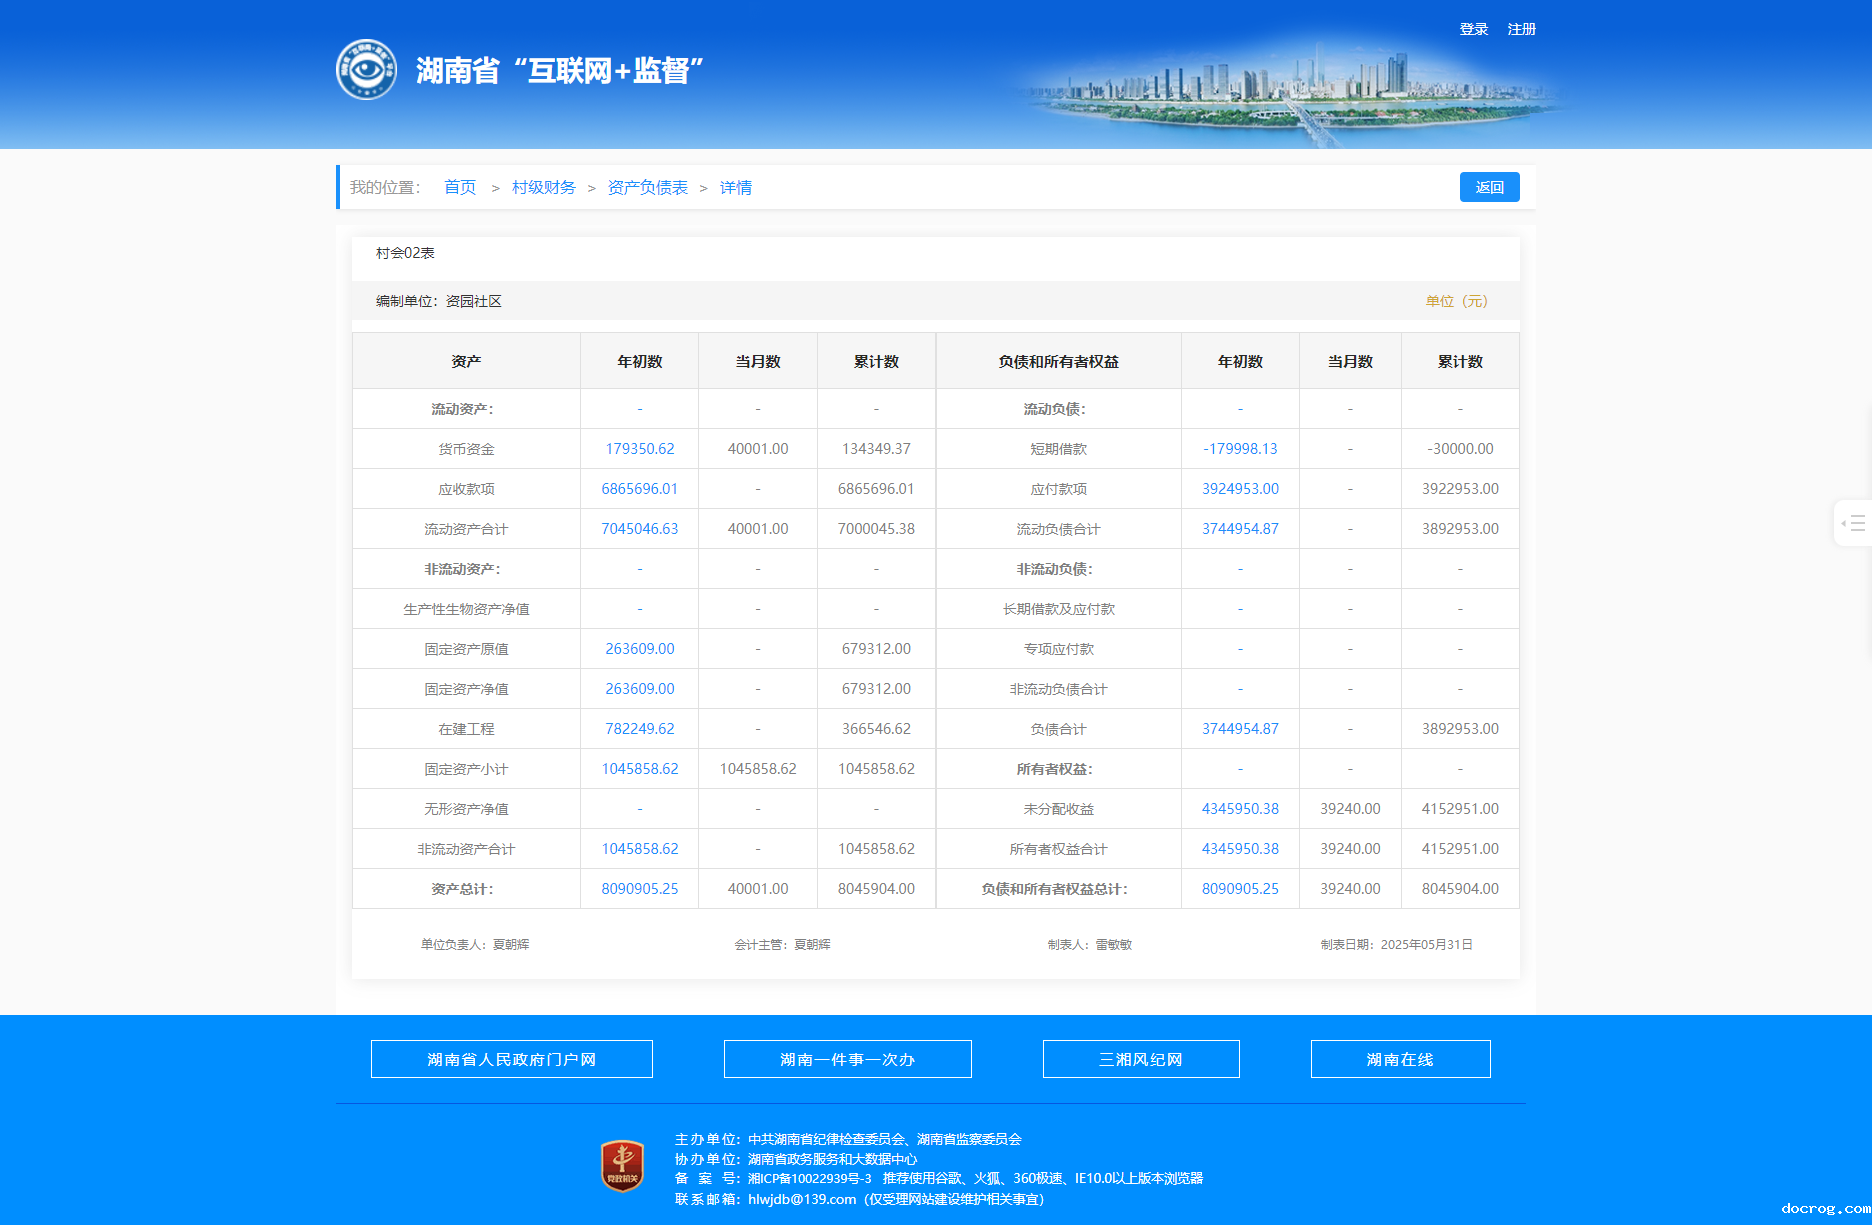Open the 注册 registration link

[1521, 29]
